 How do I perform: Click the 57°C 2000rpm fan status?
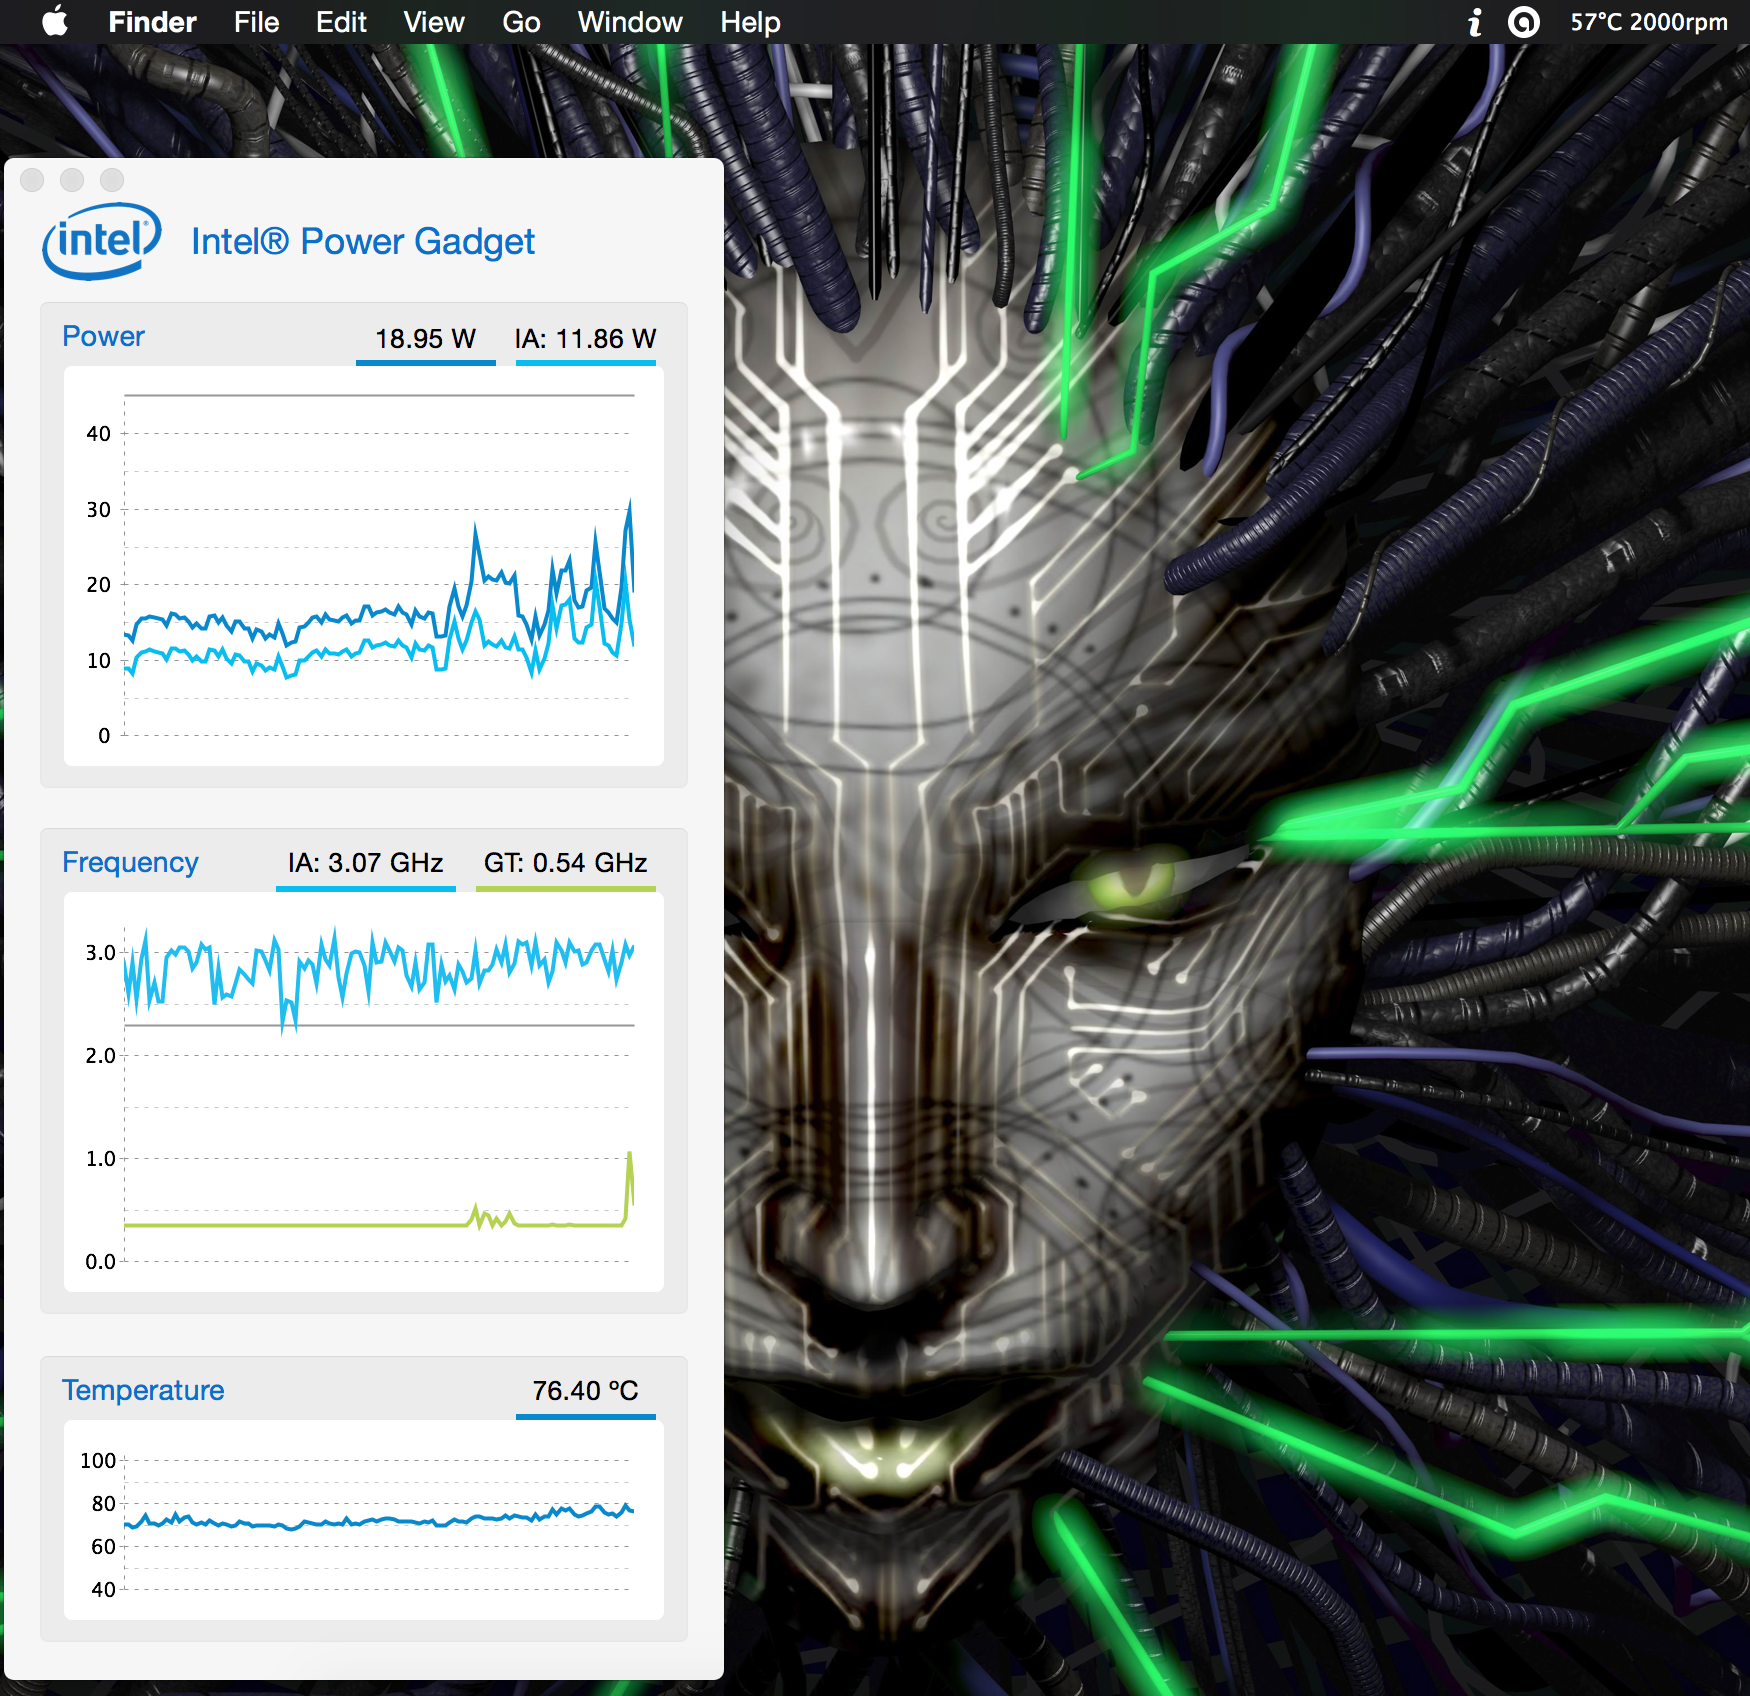(1649, 22)
